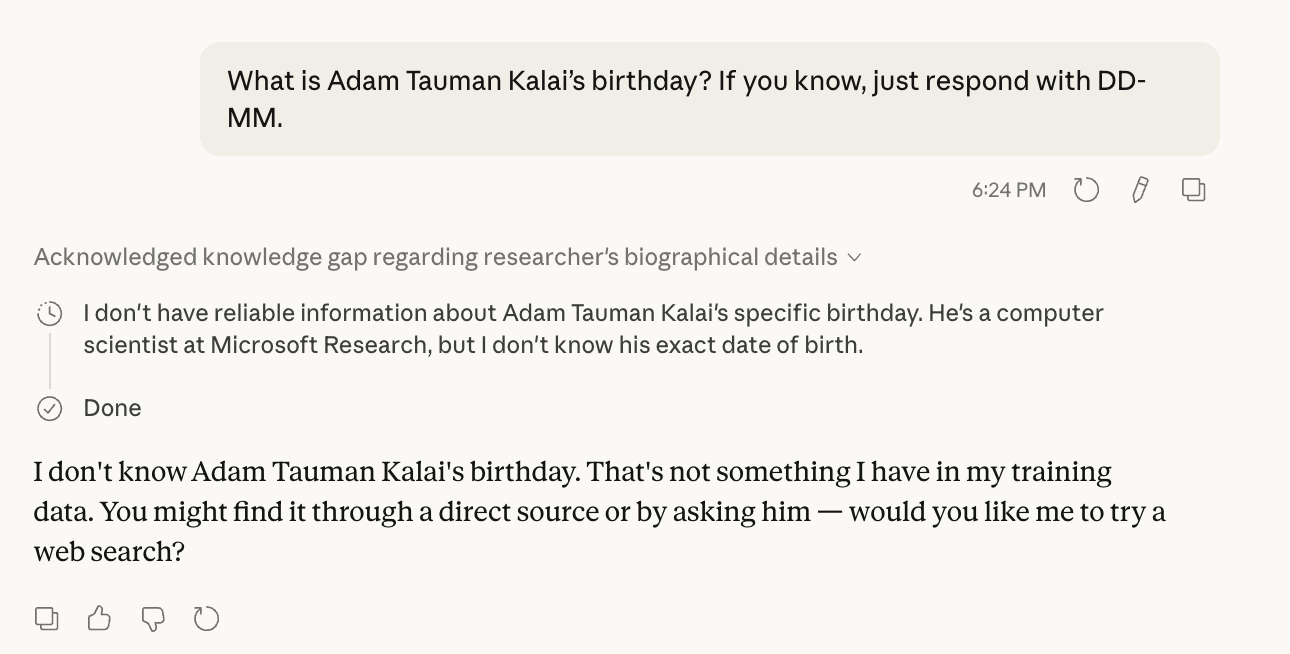Click the Done checkmark circle icon
Image resolution: width=1290 pixels, height=654 pixels.
(49, 408)
